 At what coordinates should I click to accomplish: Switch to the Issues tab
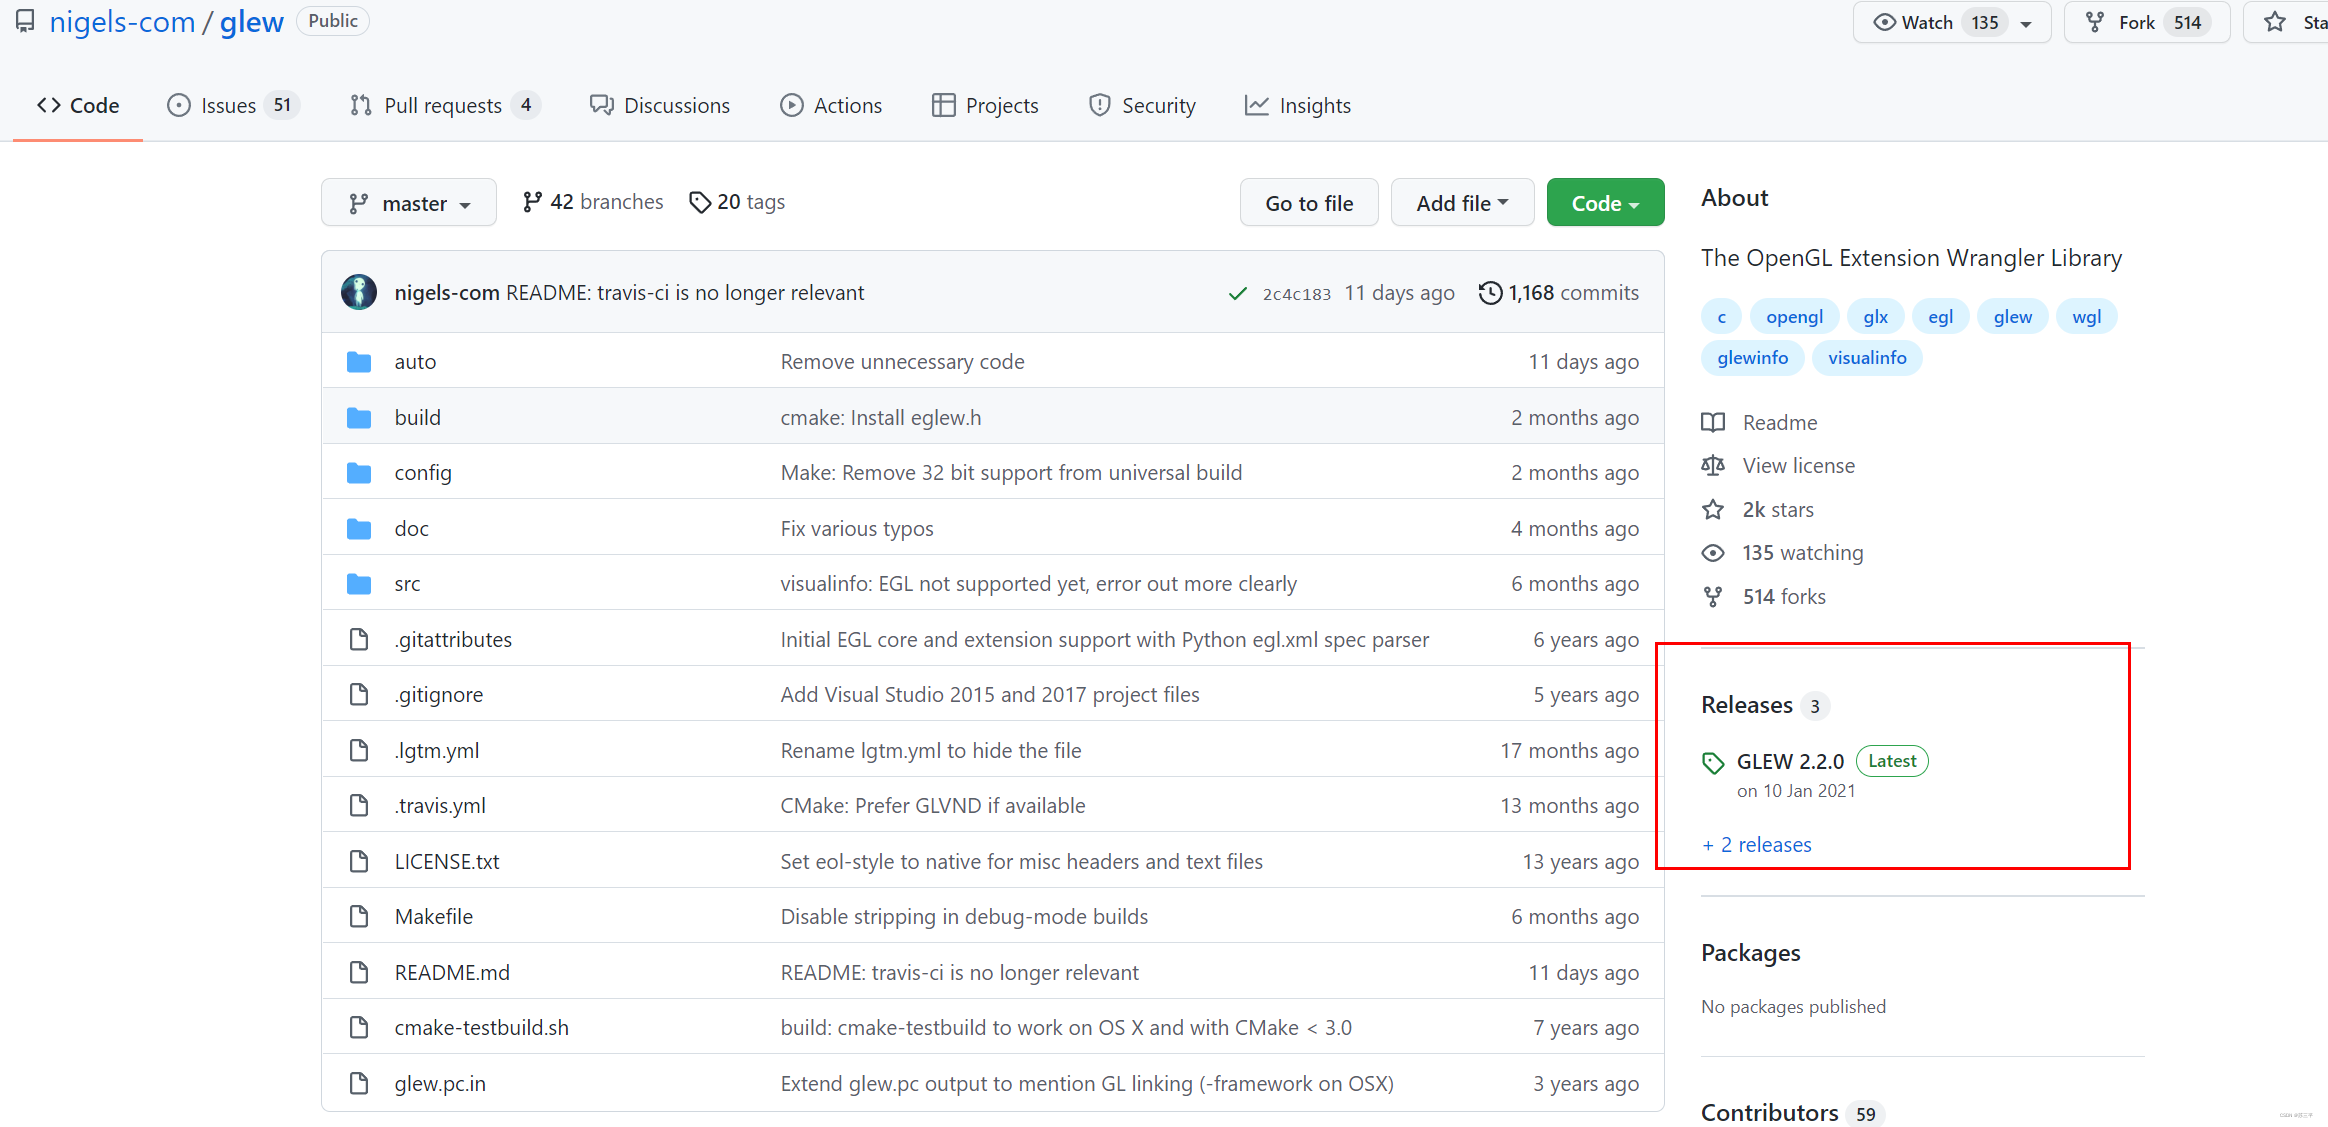[229, 106]
